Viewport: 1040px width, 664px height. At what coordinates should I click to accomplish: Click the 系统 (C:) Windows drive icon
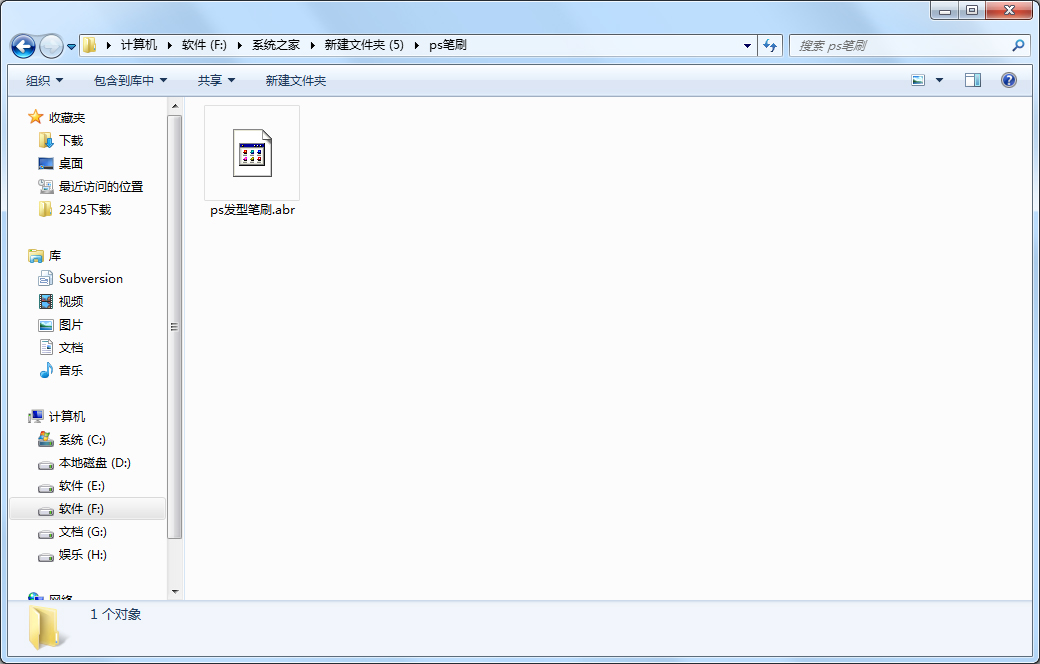(46, 439)
